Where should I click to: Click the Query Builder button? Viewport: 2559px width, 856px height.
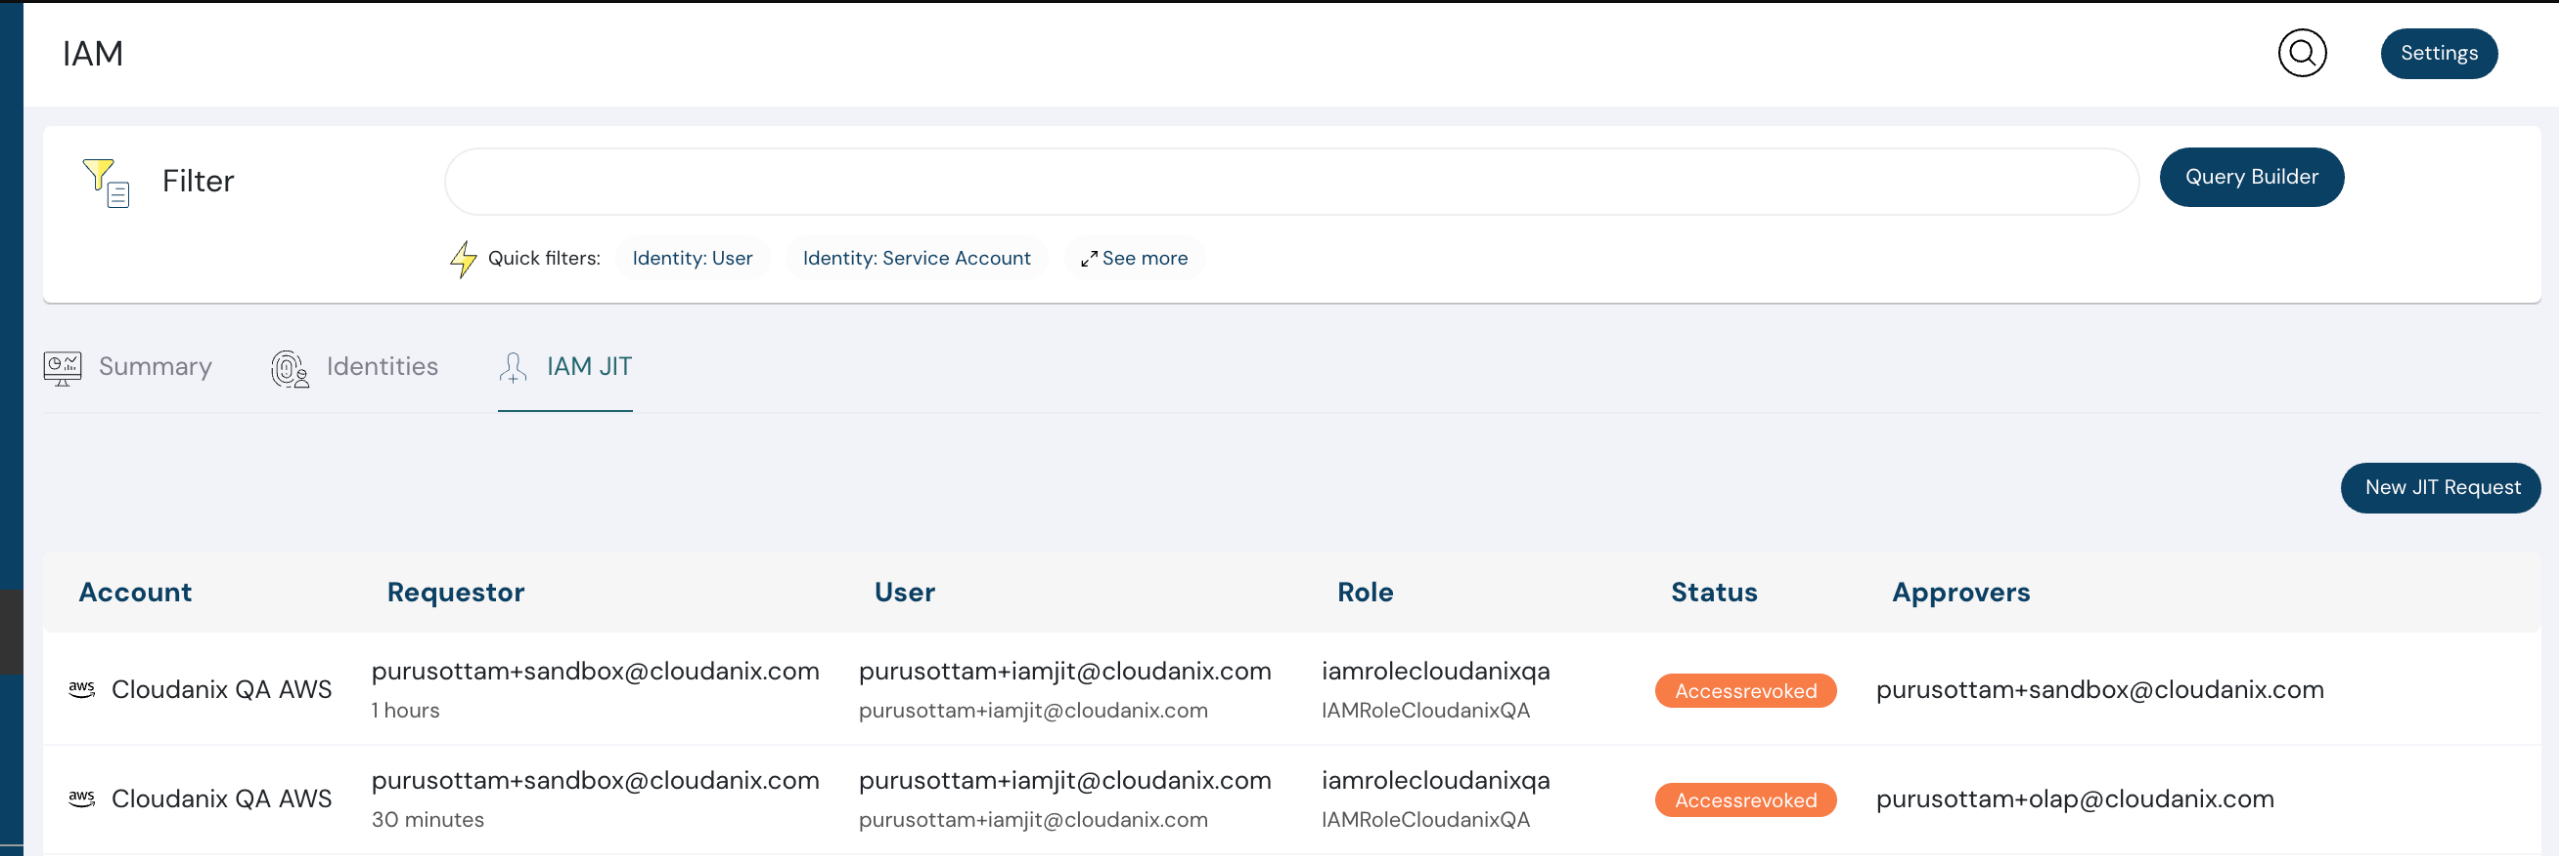click(x=2251, y=177)
